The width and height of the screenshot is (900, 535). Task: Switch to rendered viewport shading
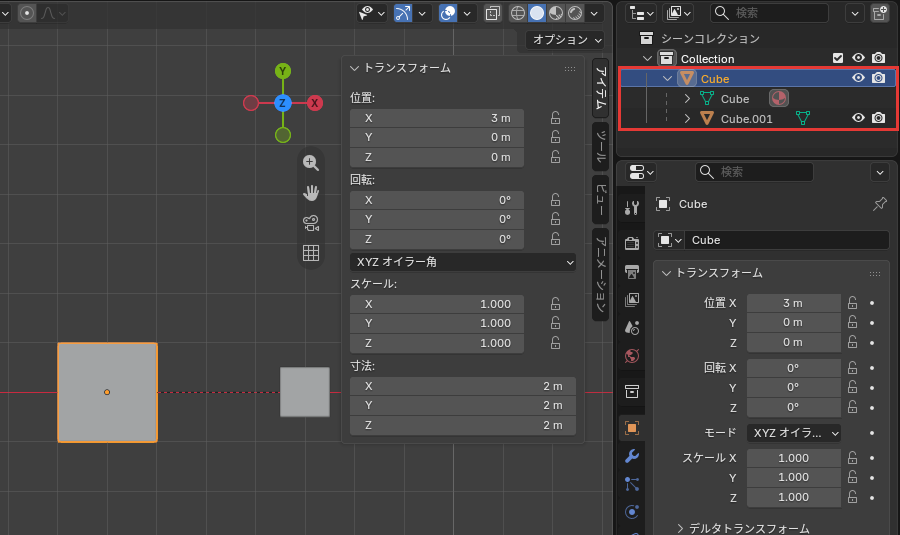click(x=575, y=13)
